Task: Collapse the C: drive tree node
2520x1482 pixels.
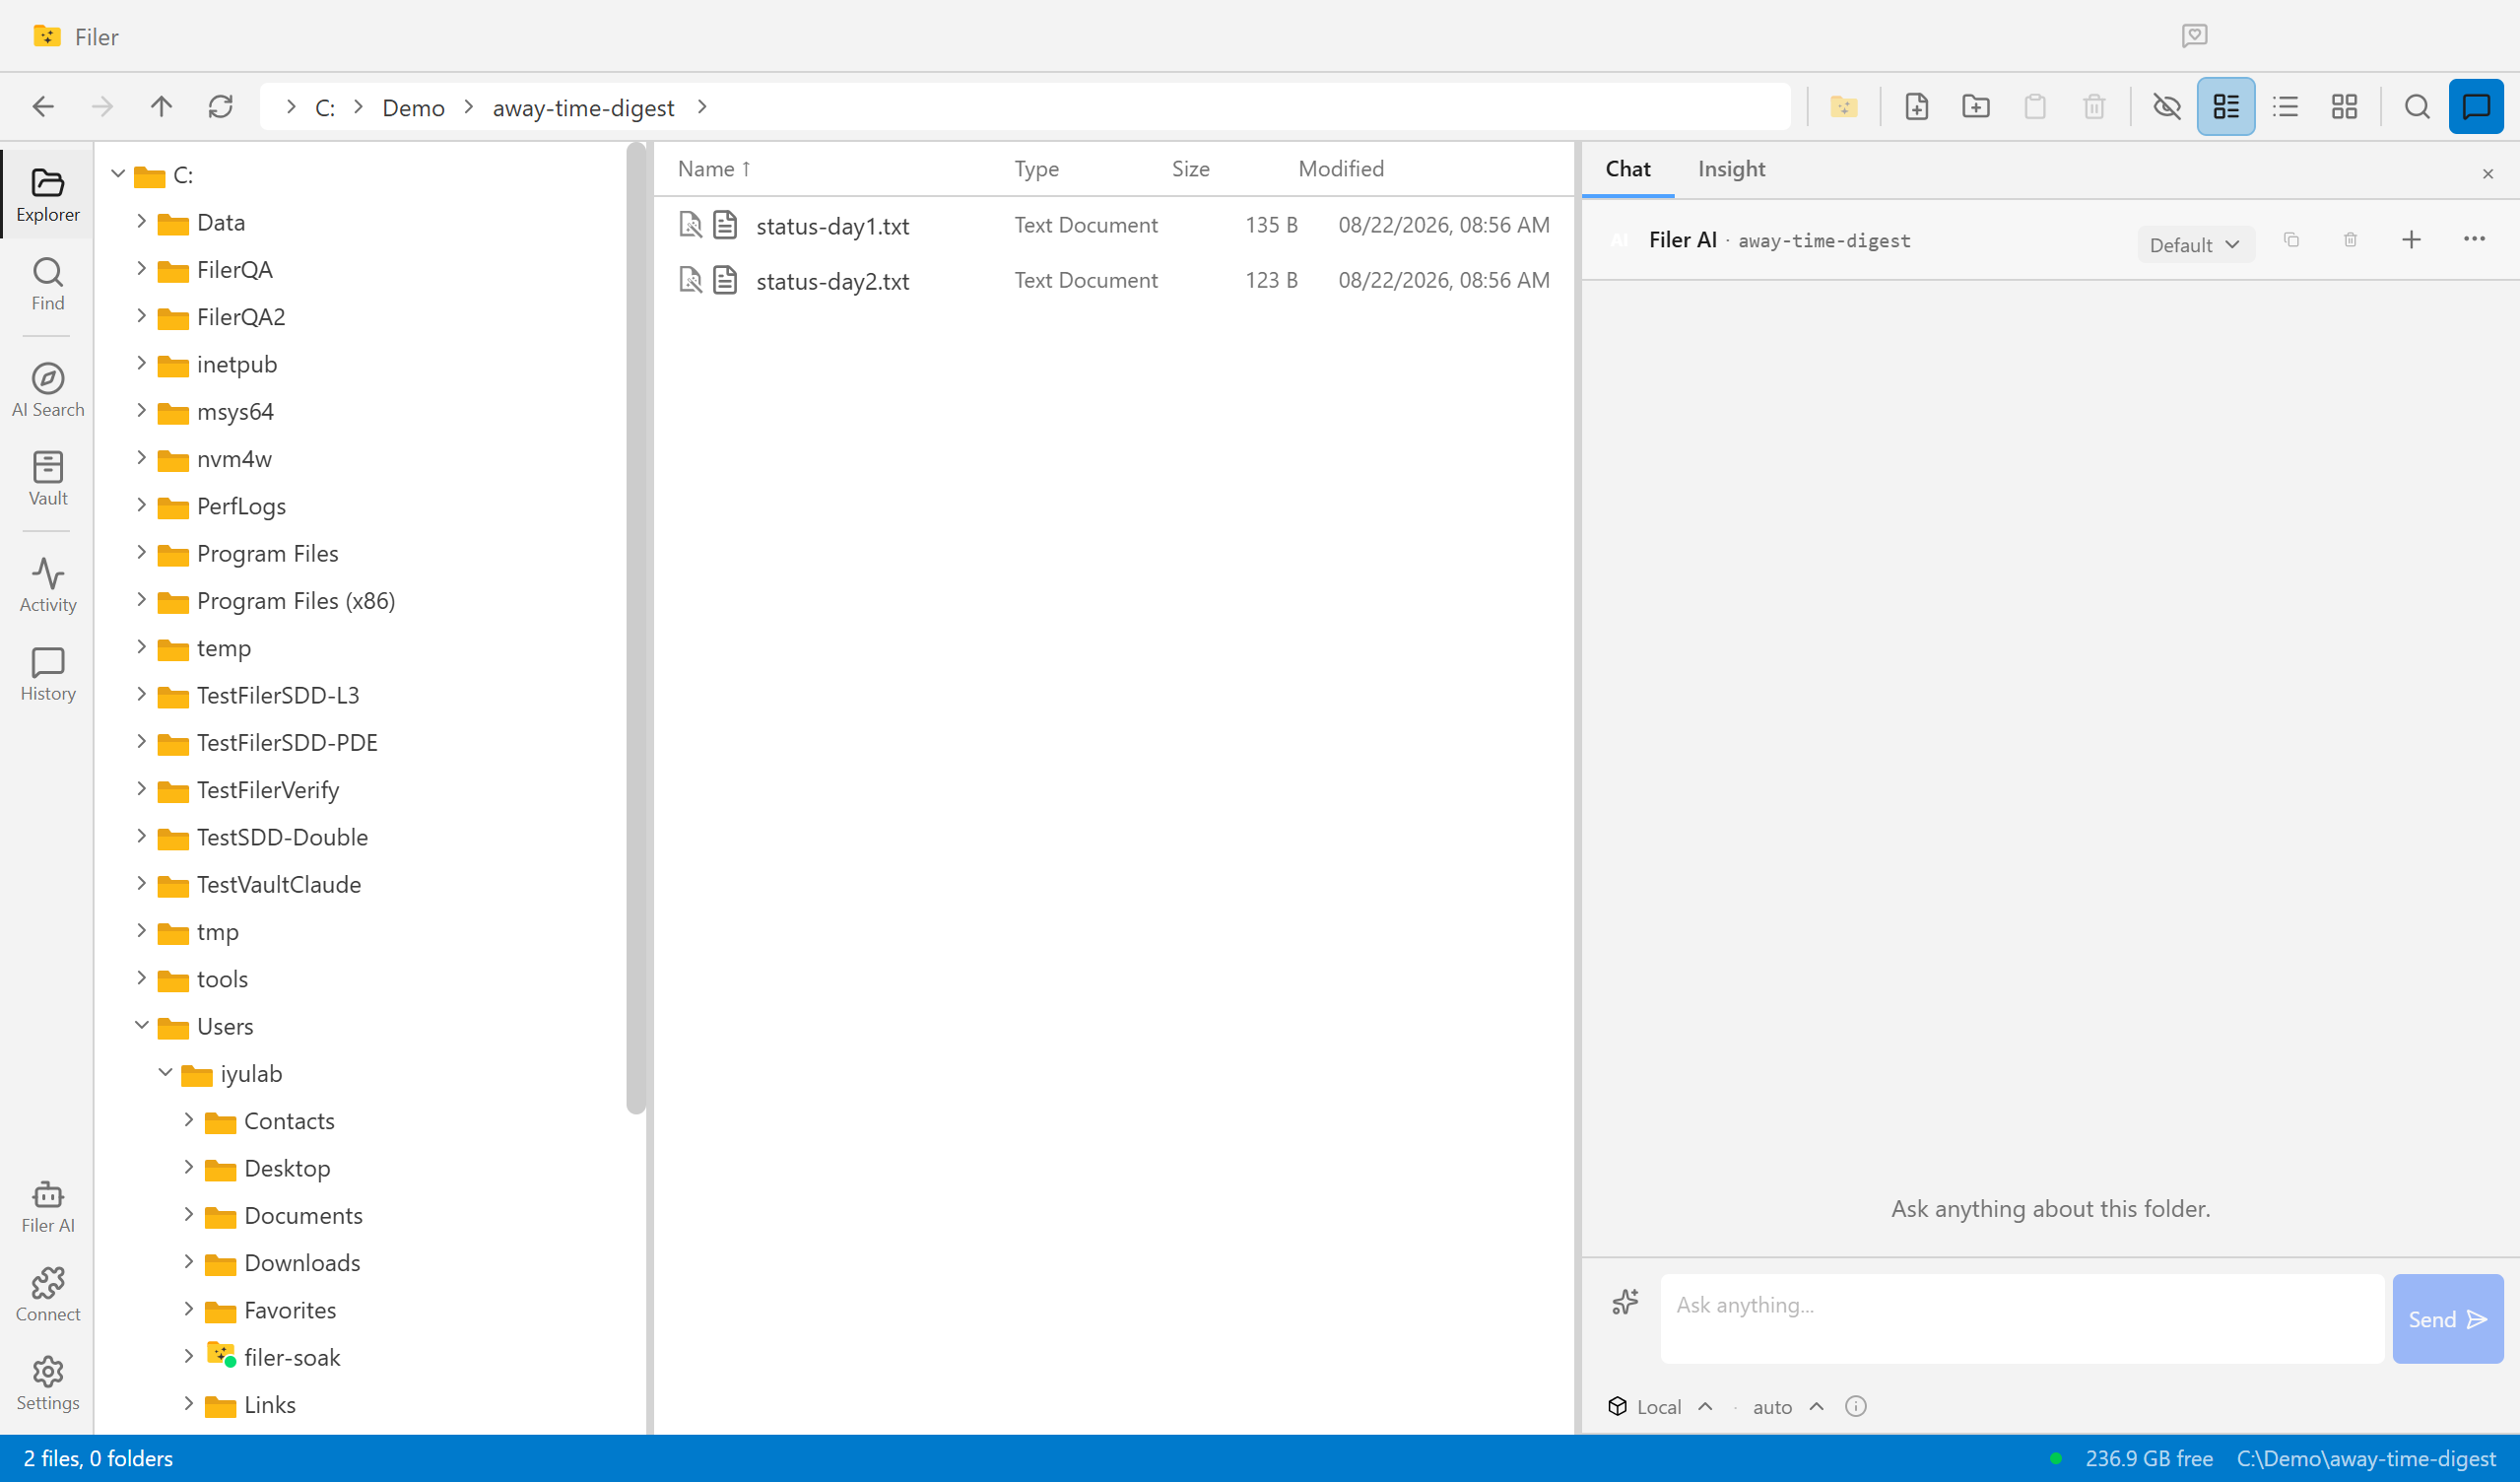Action: pos(118,175)
